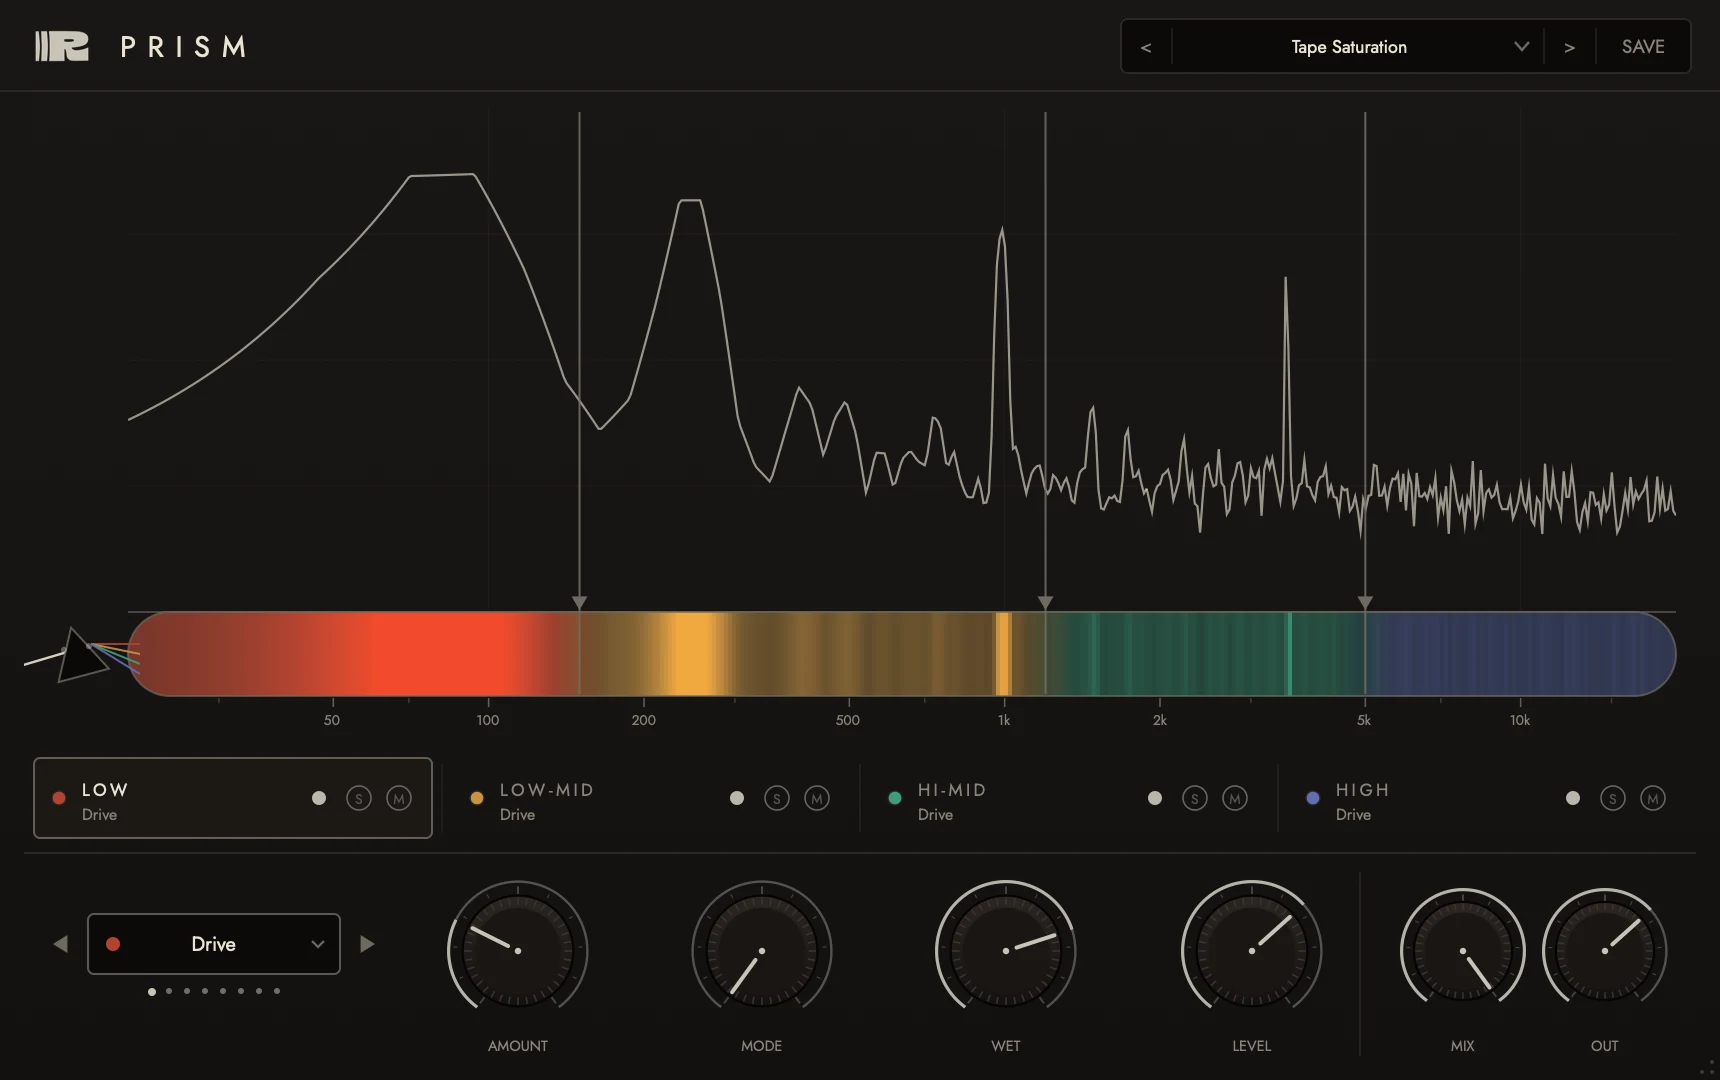Click the AMOUNT label
The image size is (1720, 1080).
(518, 1046)
